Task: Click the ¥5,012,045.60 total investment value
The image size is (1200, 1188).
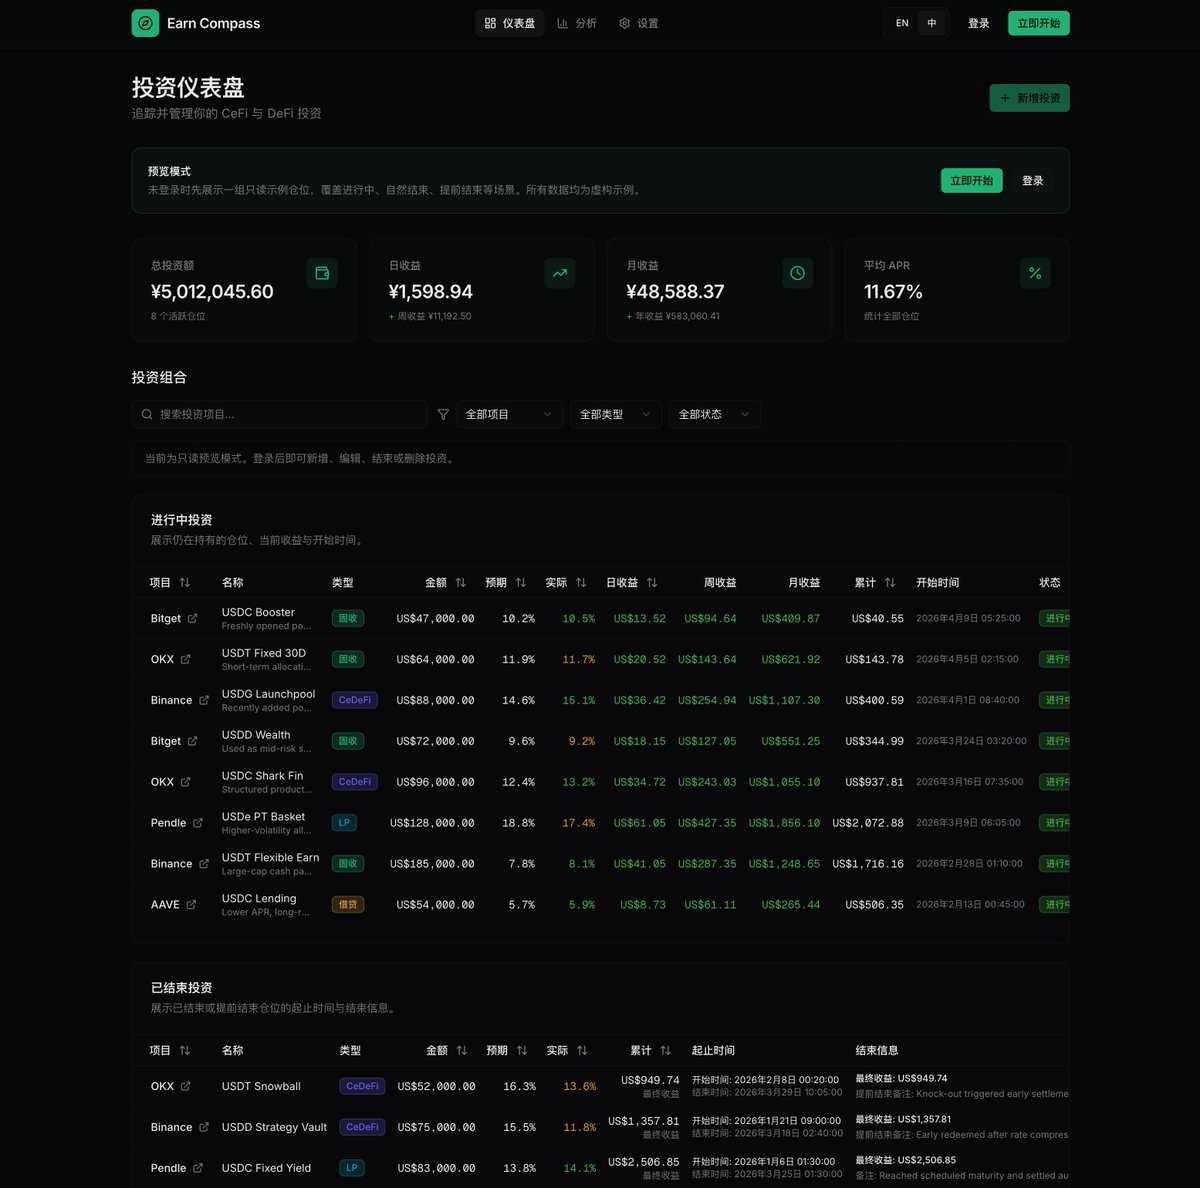Action: (212, 292)
